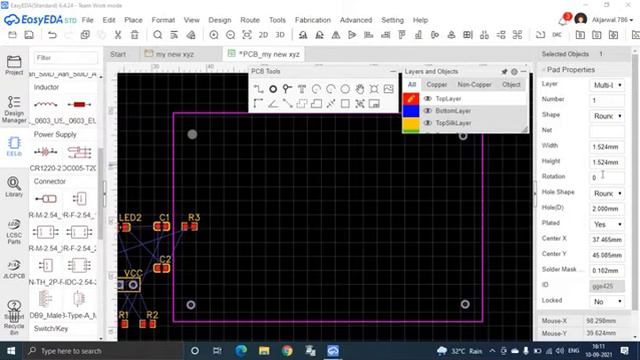The width and height of the screenshot is (640, 360).
Task: Minimize the PCB Tools panel
Action: [393, 71]
